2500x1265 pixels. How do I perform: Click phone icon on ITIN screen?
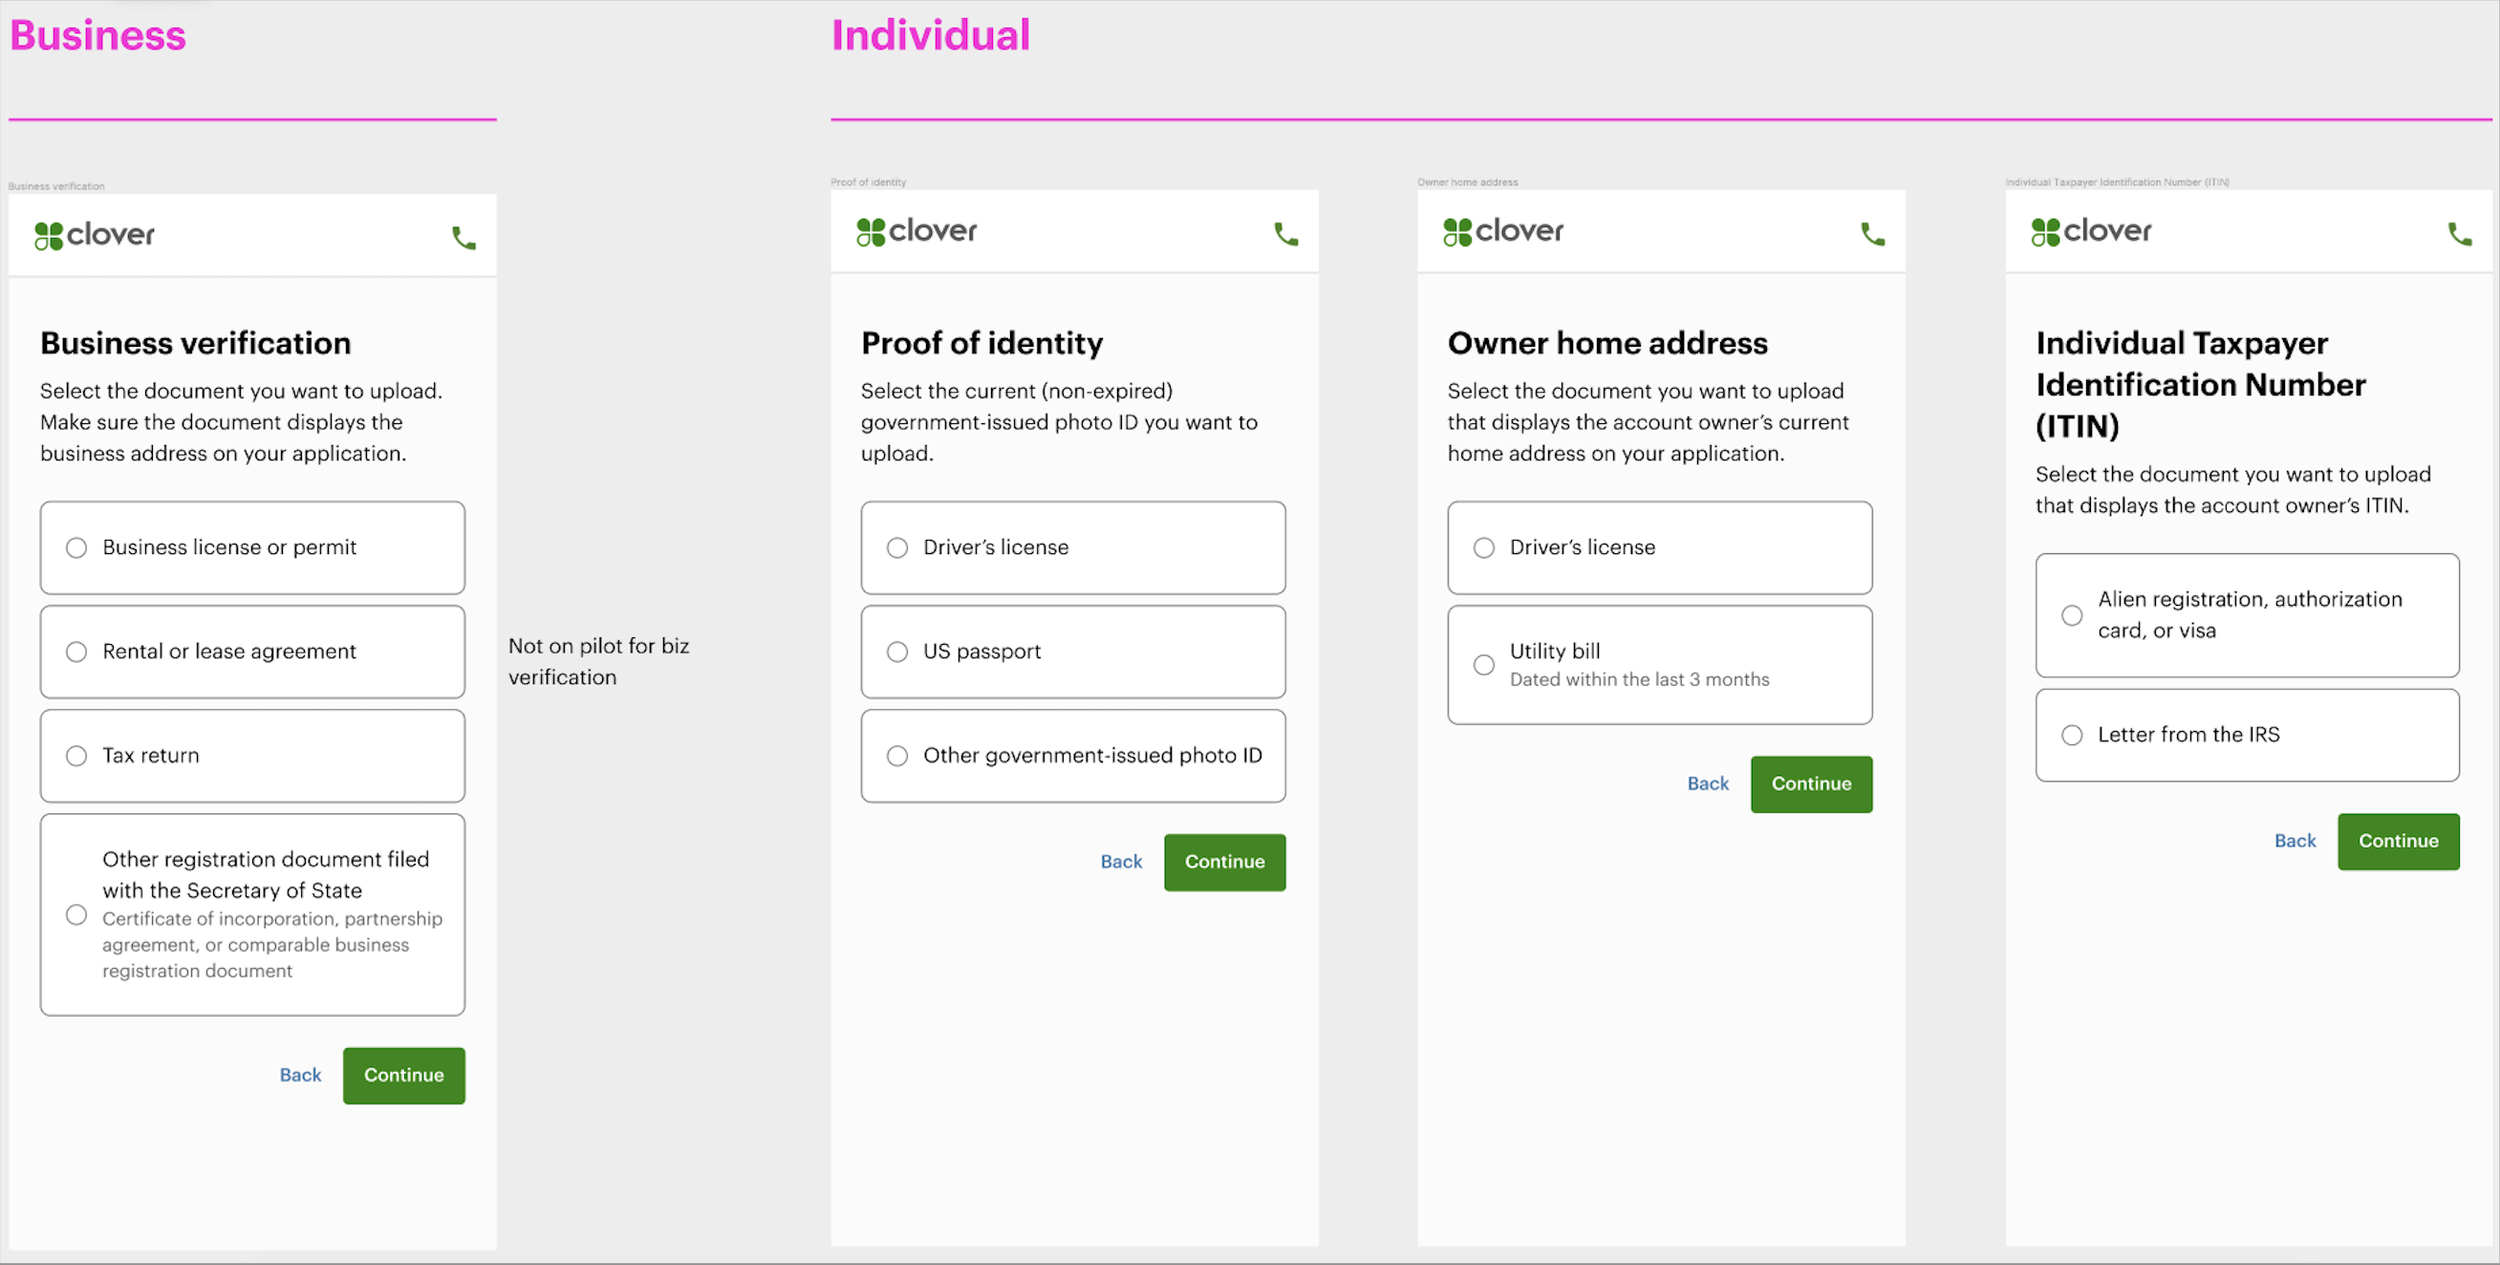click(x=2459, y=234)
